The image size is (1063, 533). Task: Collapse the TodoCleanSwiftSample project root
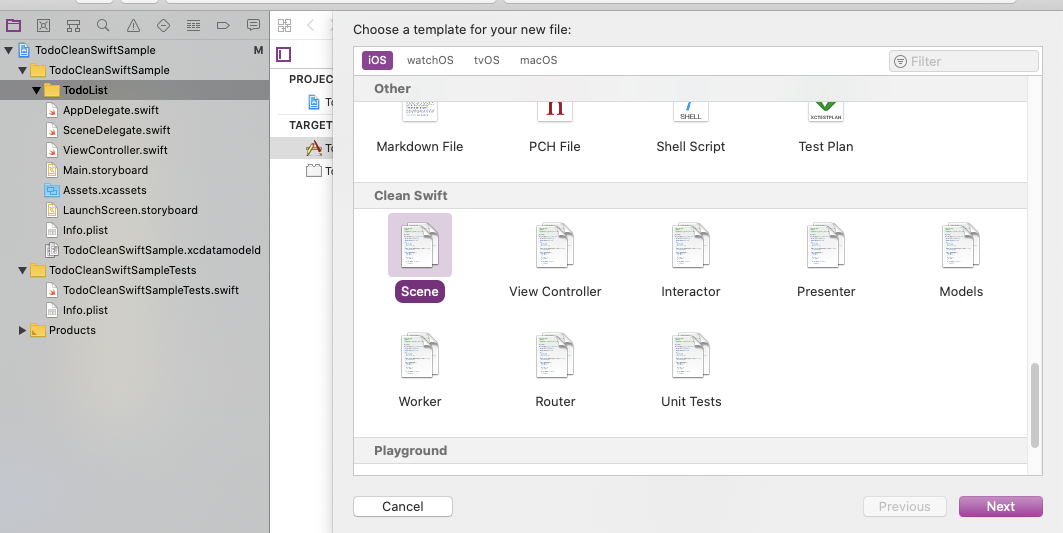click(x=9, y=50)
